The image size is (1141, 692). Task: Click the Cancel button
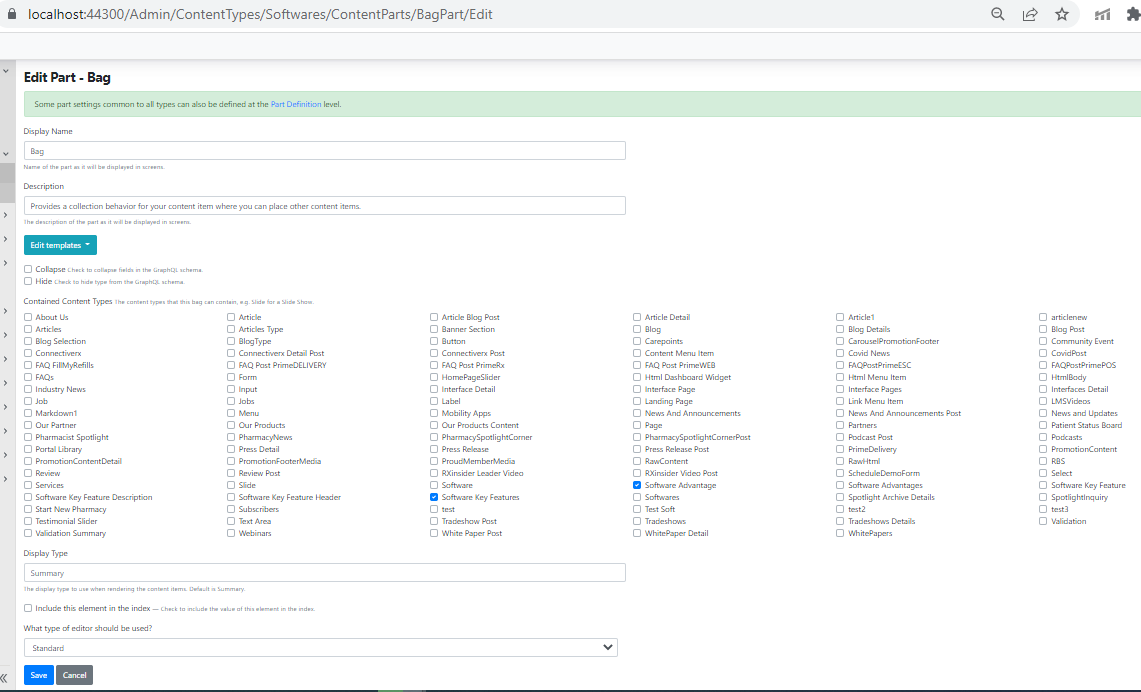(x=74, y=675)
